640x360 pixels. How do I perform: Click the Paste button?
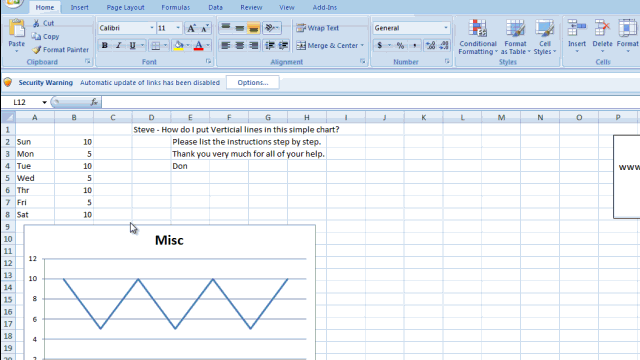tap(17, 36)
